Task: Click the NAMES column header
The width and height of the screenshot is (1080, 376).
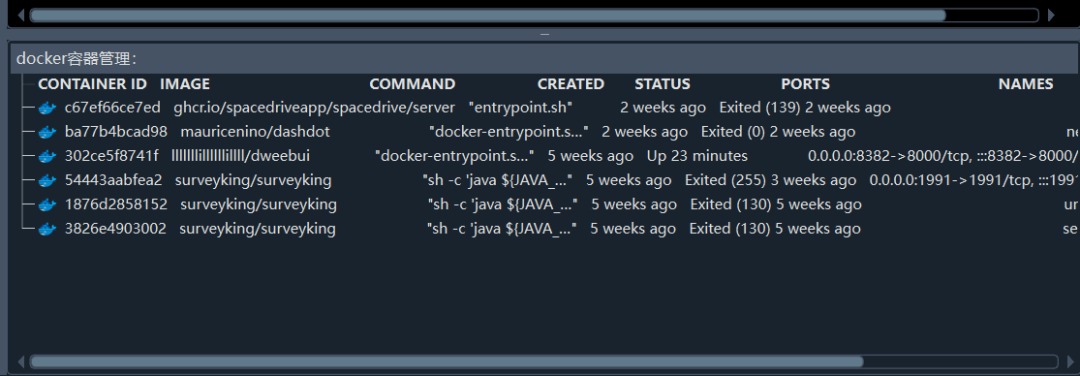Action: coord(1026,84)
